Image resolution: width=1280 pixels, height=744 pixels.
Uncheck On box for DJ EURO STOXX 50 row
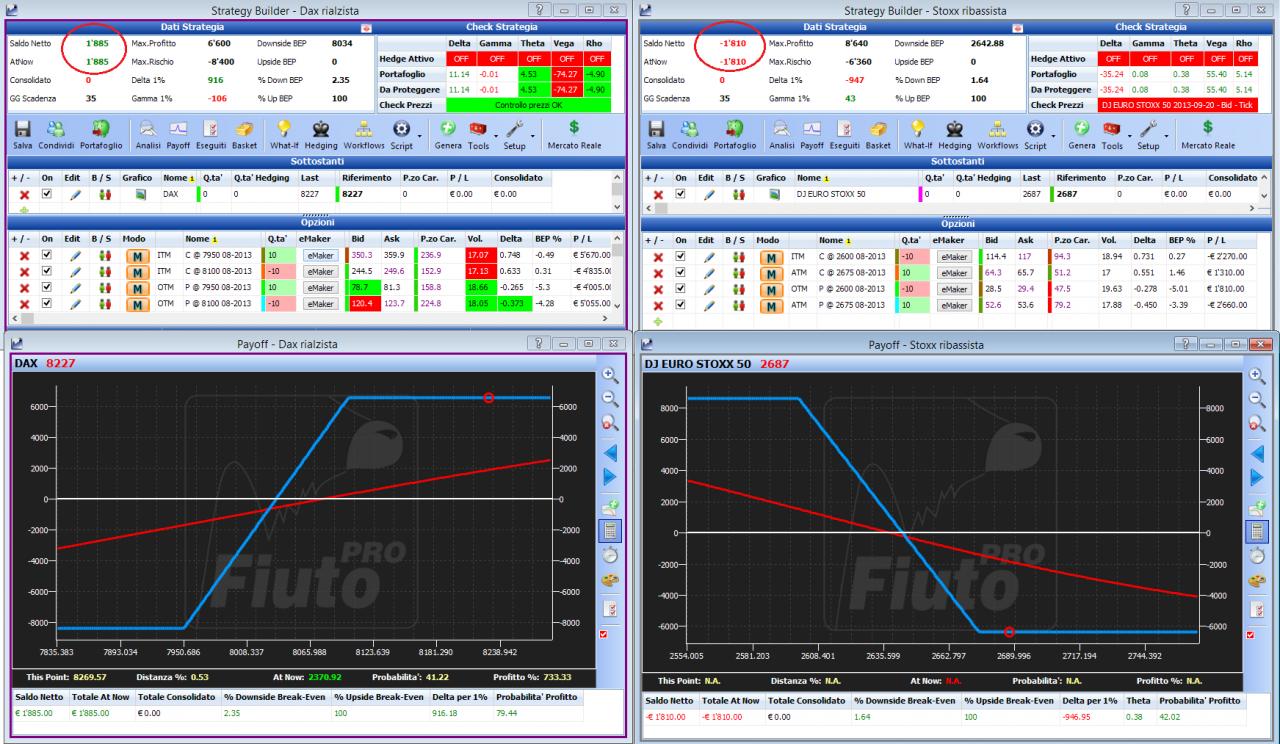pos(682,194)
